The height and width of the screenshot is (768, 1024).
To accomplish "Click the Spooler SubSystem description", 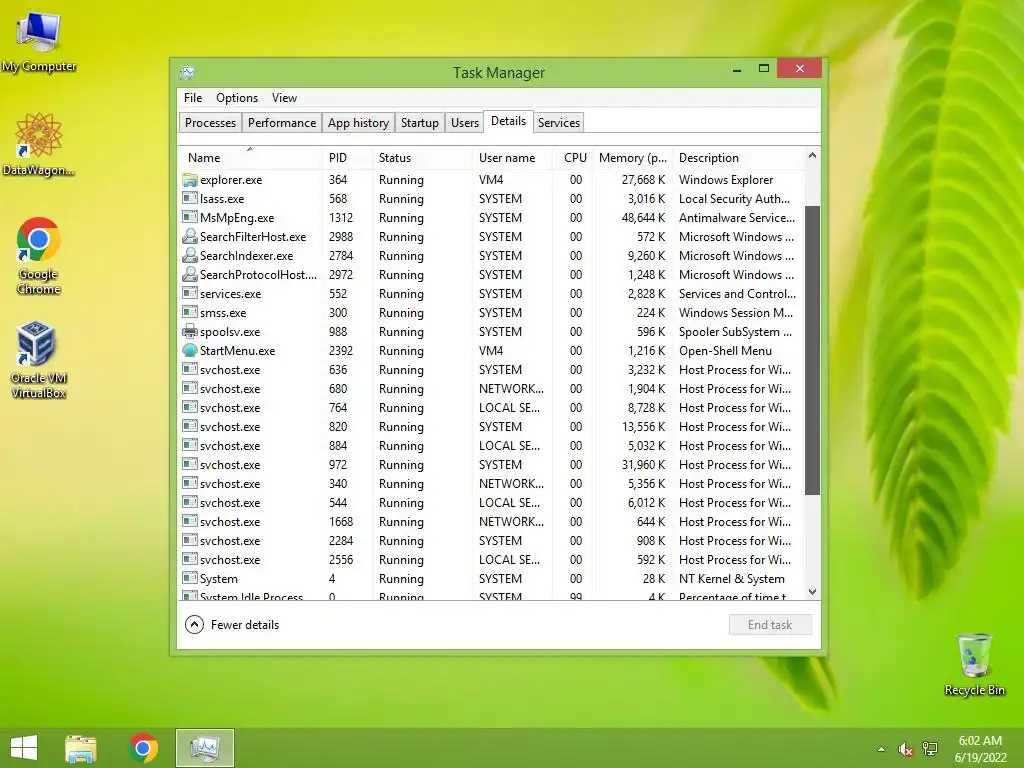I will [x=735, y=332].
